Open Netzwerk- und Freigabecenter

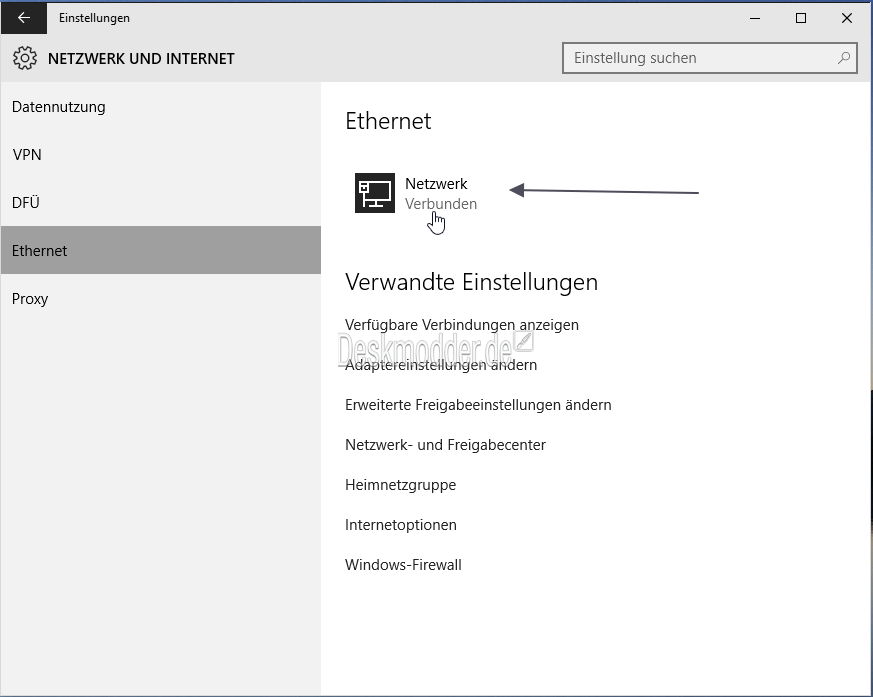pyautogui.click(x=445, y=445)
